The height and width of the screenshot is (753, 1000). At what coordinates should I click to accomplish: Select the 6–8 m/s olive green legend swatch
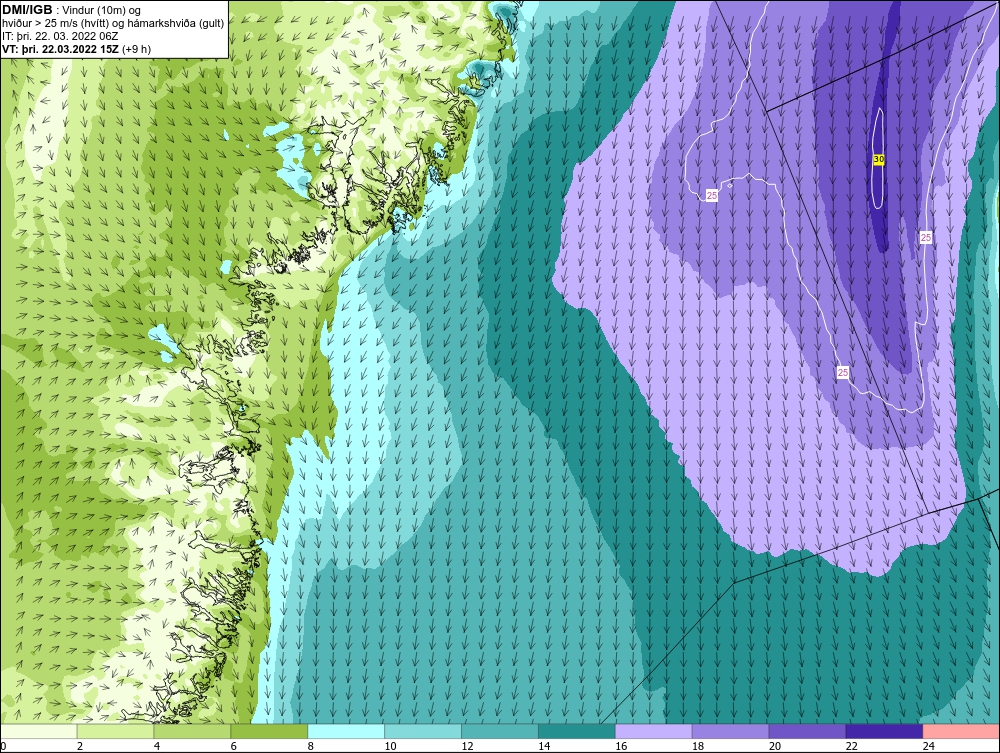(269, 731)
